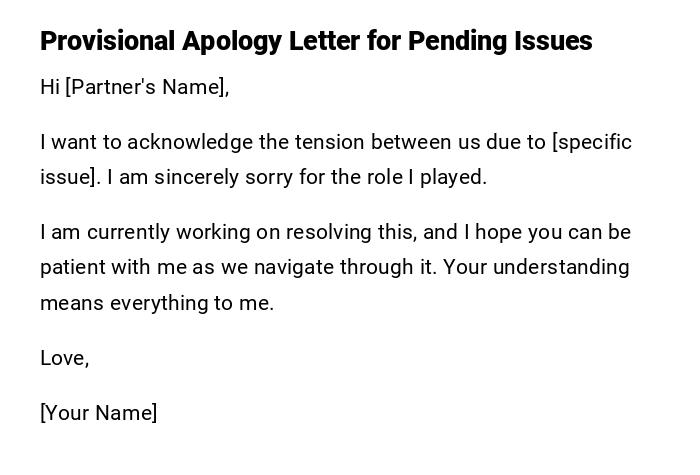Click the word "Hi" in the greeting

pyautogui.click(x=50, y=87)
